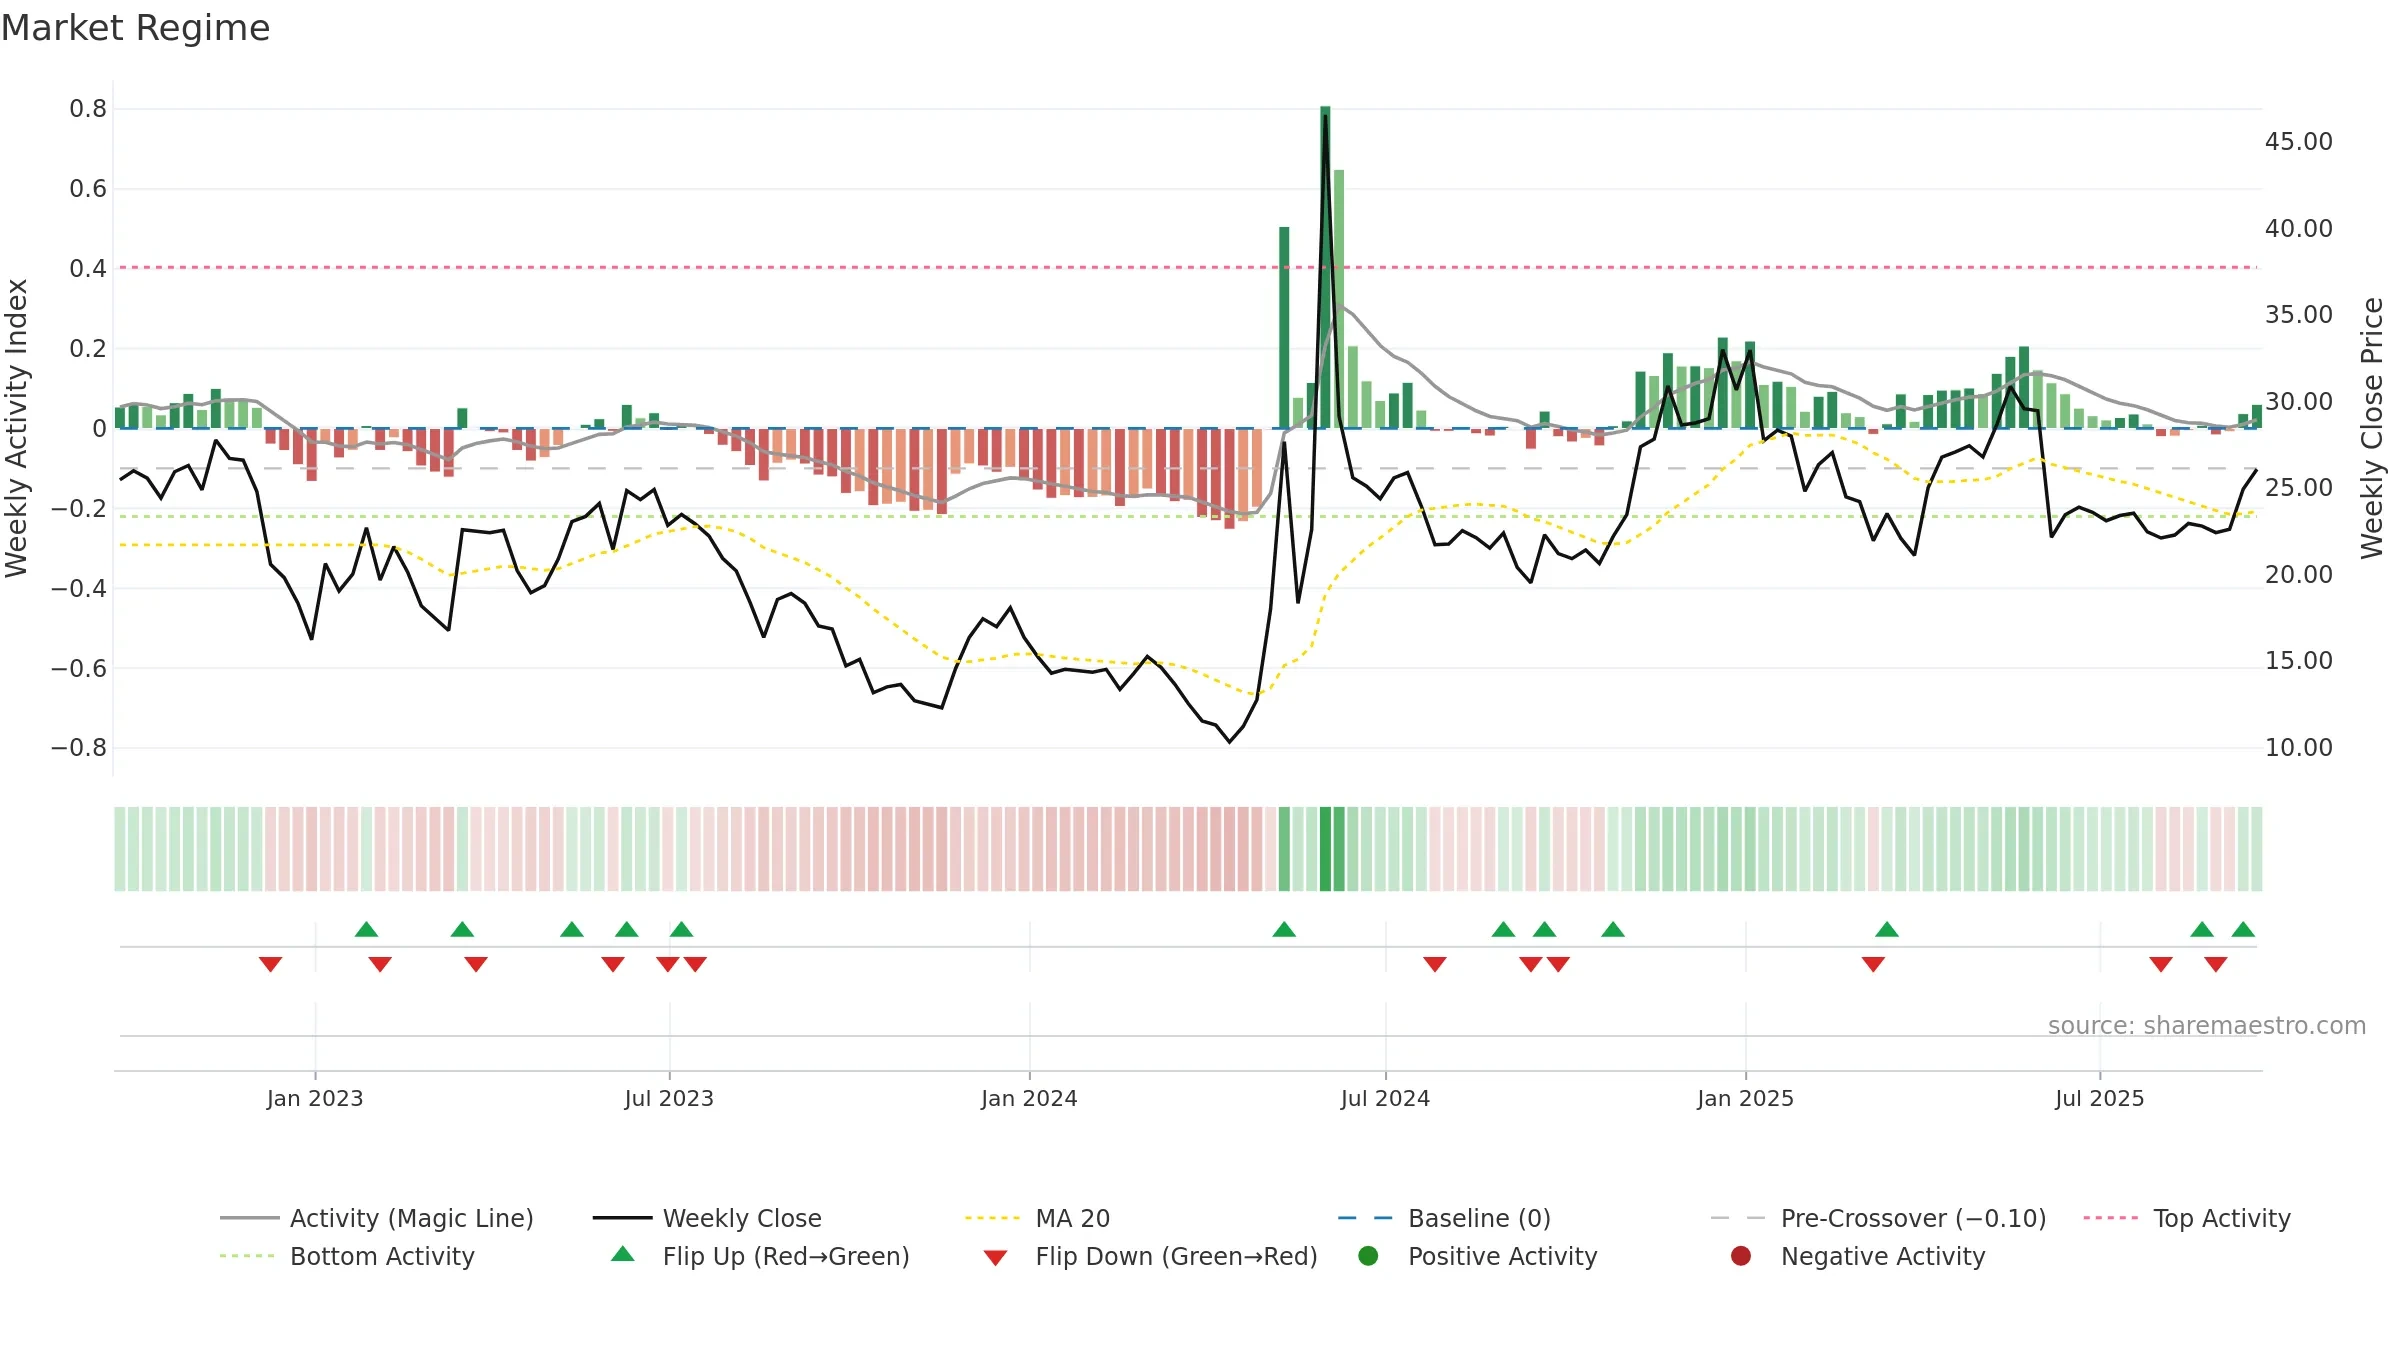Click the Jul 2024 x-axis label
Image resolution: width=2400 pixels, height=1350 pixels.
click(x=1385, y=1098)
